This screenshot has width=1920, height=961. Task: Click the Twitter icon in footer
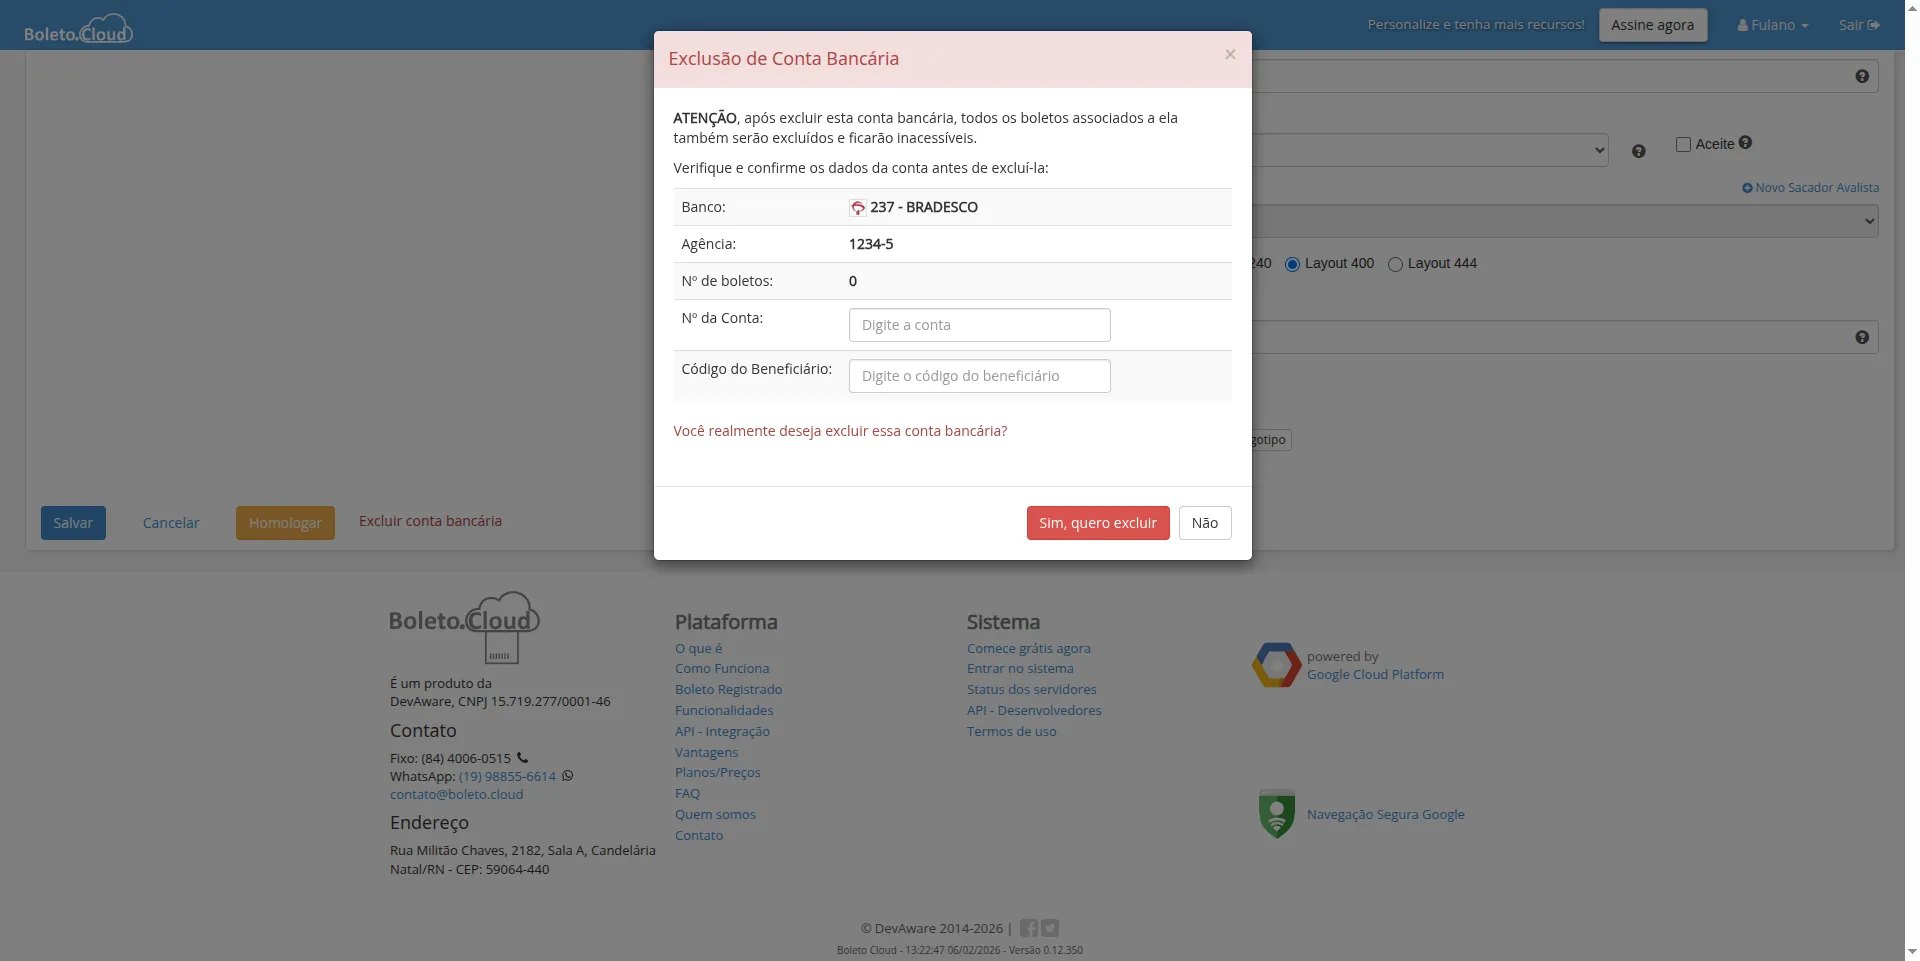coord(1050,928)
